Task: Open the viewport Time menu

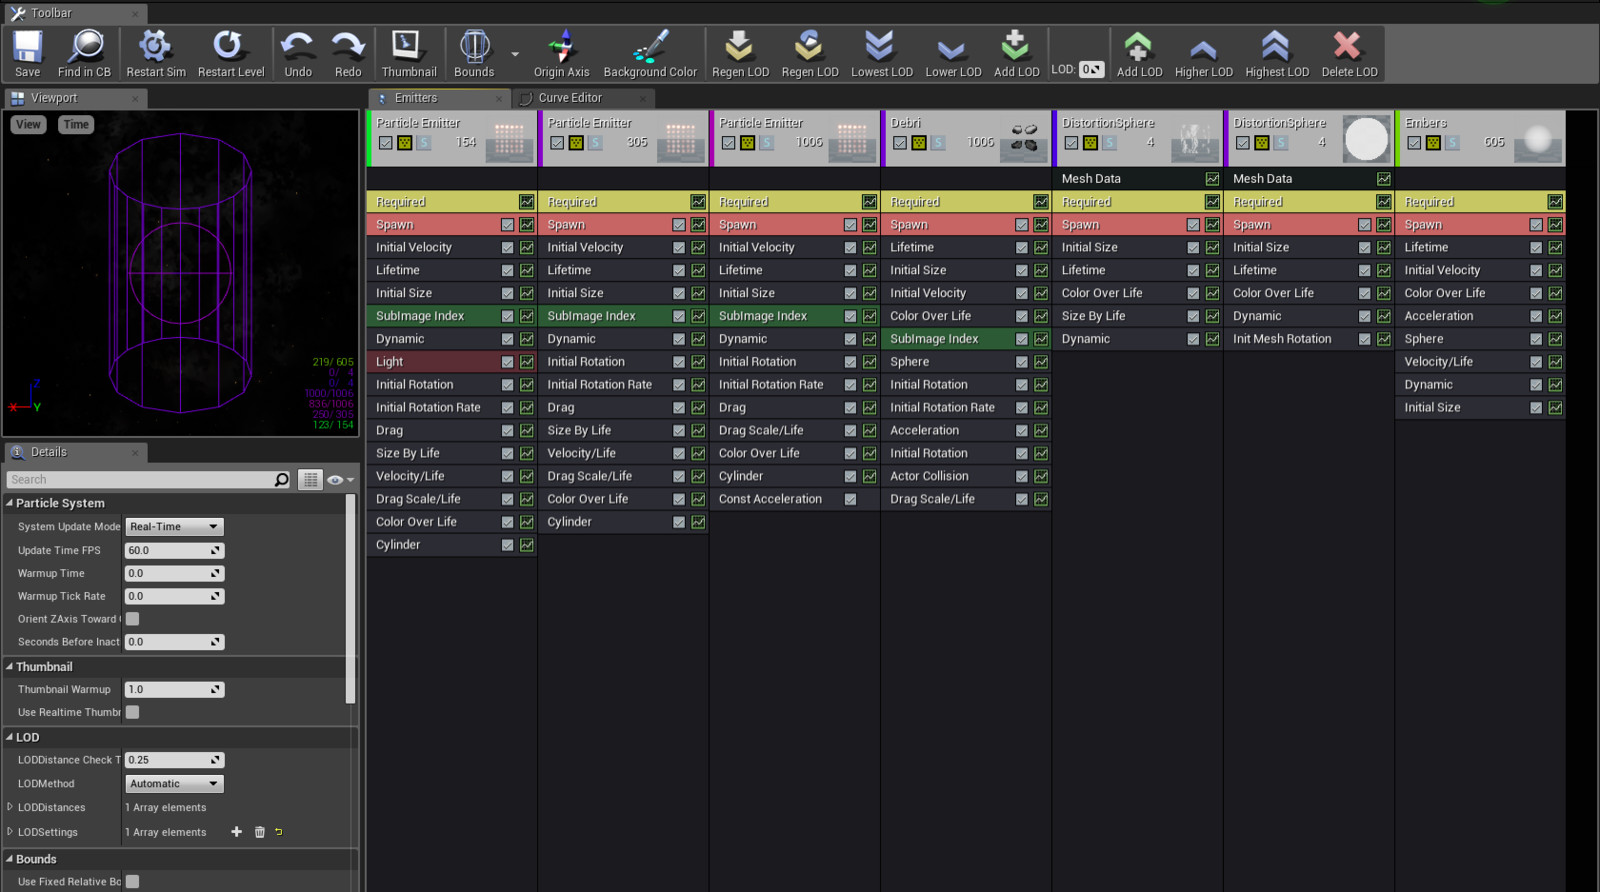Action: [x=76, y=124]
